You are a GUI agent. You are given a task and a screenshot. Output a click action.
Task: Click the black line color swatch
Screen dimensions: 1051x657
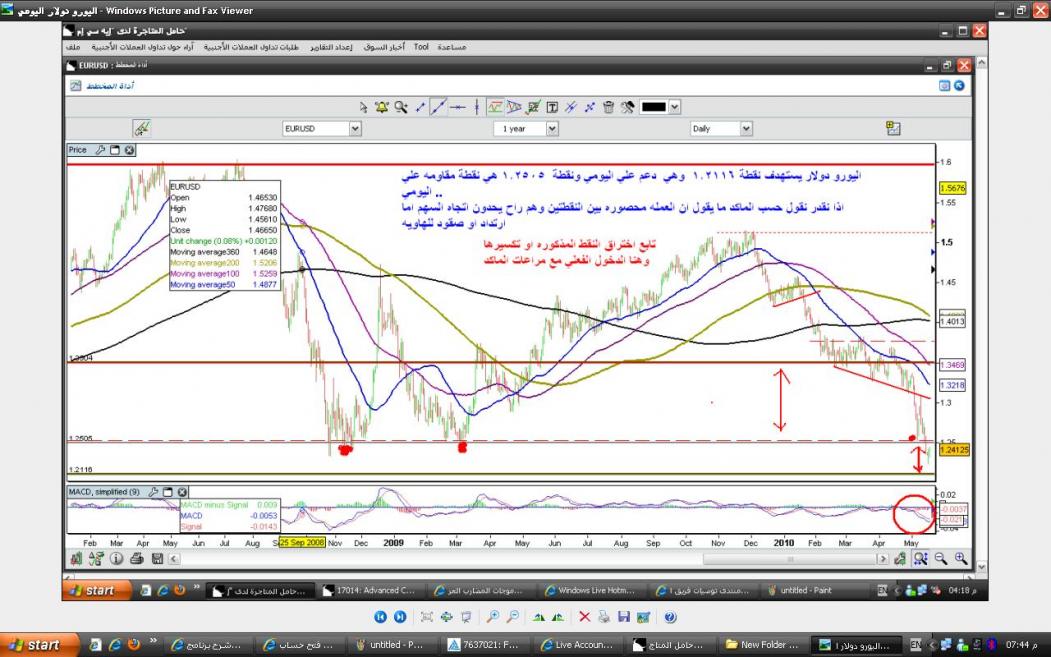pos(653,107)
